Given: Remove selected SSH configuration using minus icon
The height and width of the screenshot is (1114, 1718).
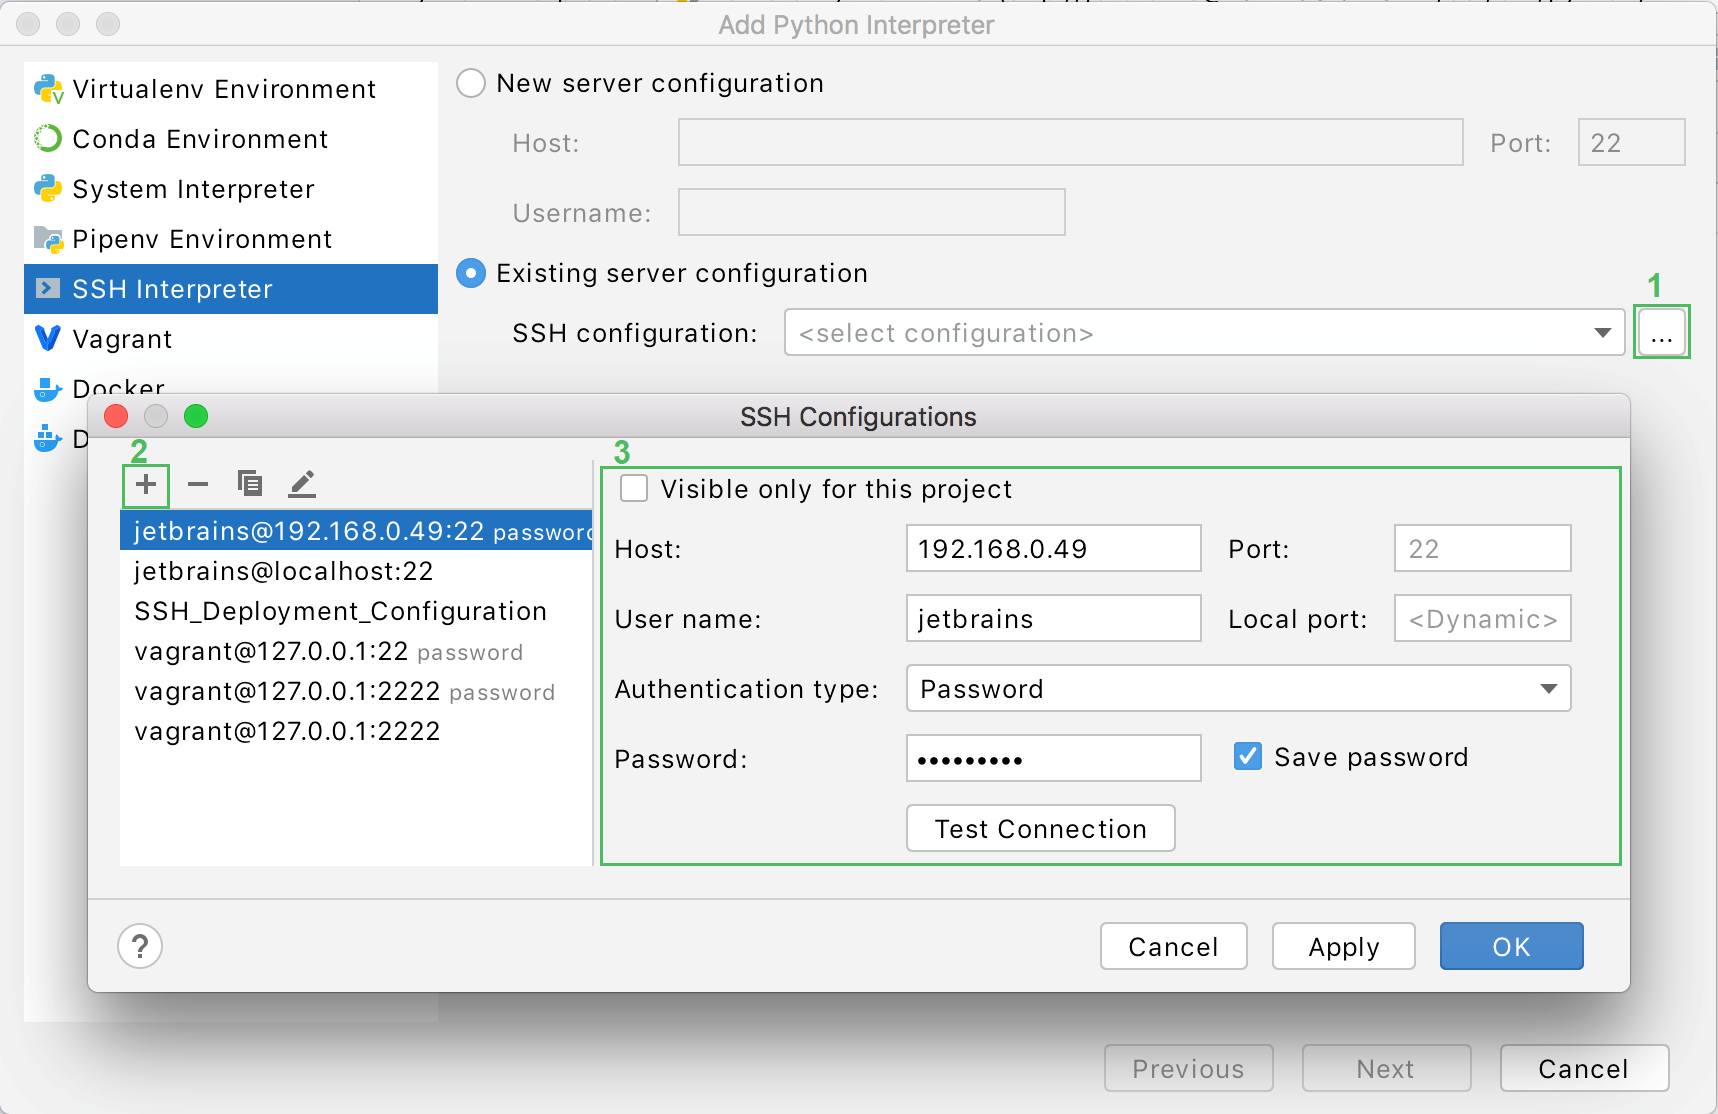Looking at the screenshot, I should coord(197,485).
